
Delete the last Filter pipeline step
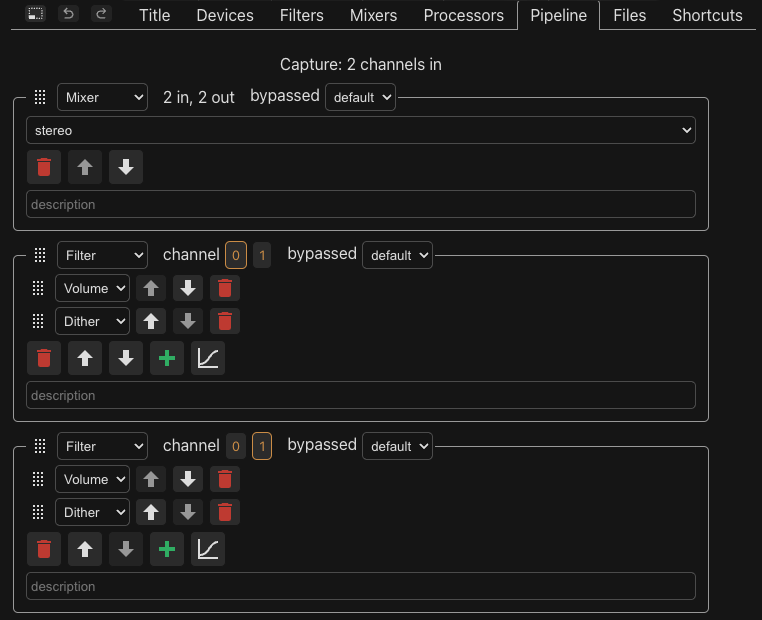(44, 549)
